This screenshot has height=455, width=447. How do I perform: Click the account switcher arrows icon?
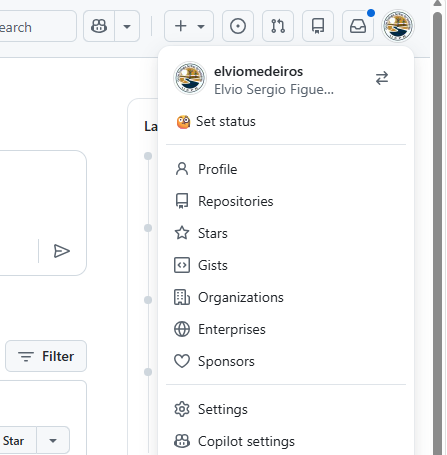[382, 78]
